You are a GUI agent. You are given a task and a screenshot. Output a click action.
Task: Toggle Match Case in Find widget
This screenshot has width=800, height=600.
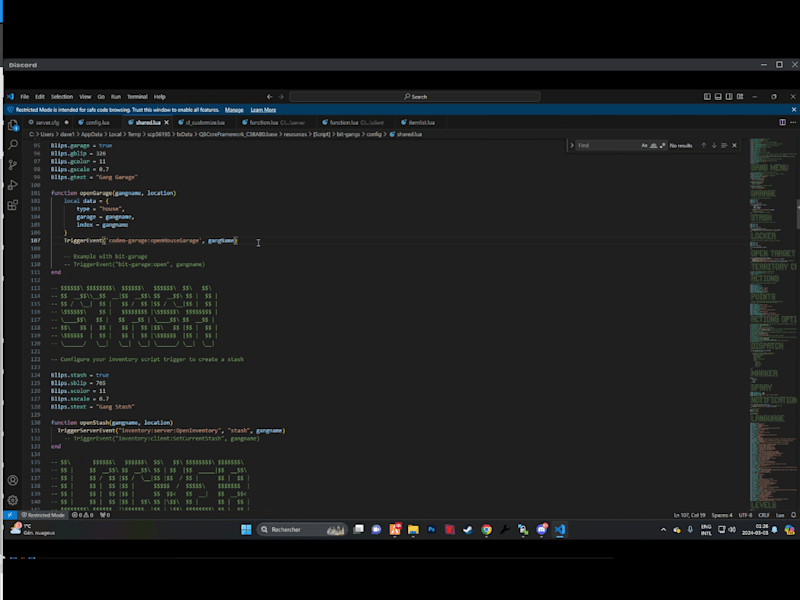[644, 145]
